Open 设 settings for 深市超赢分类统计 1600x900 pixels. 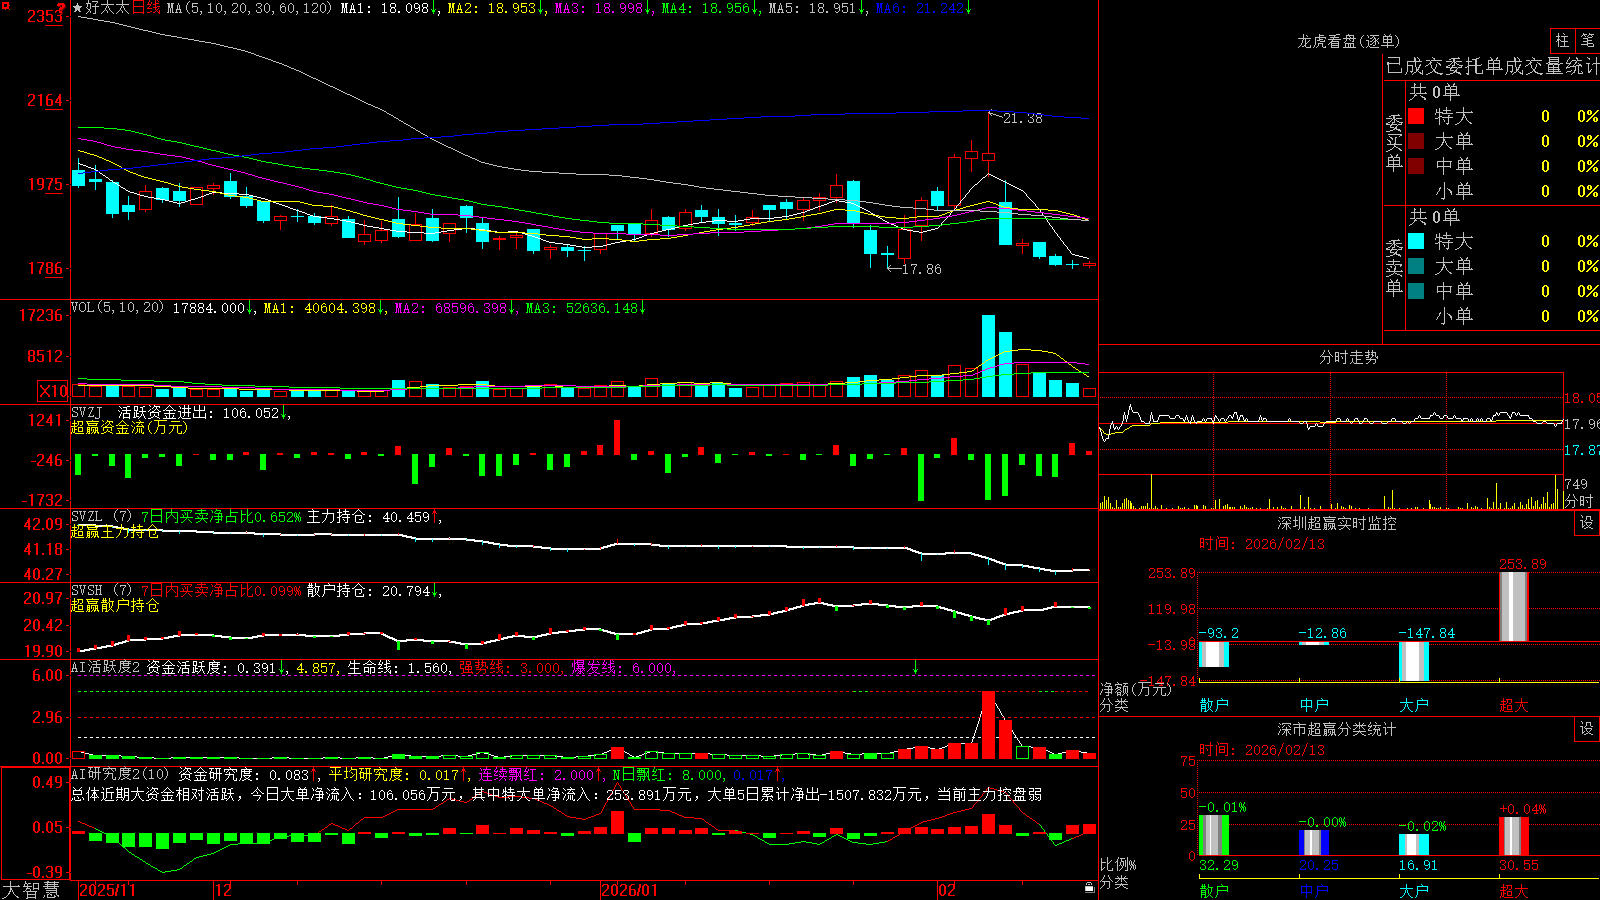point(1587,729)
